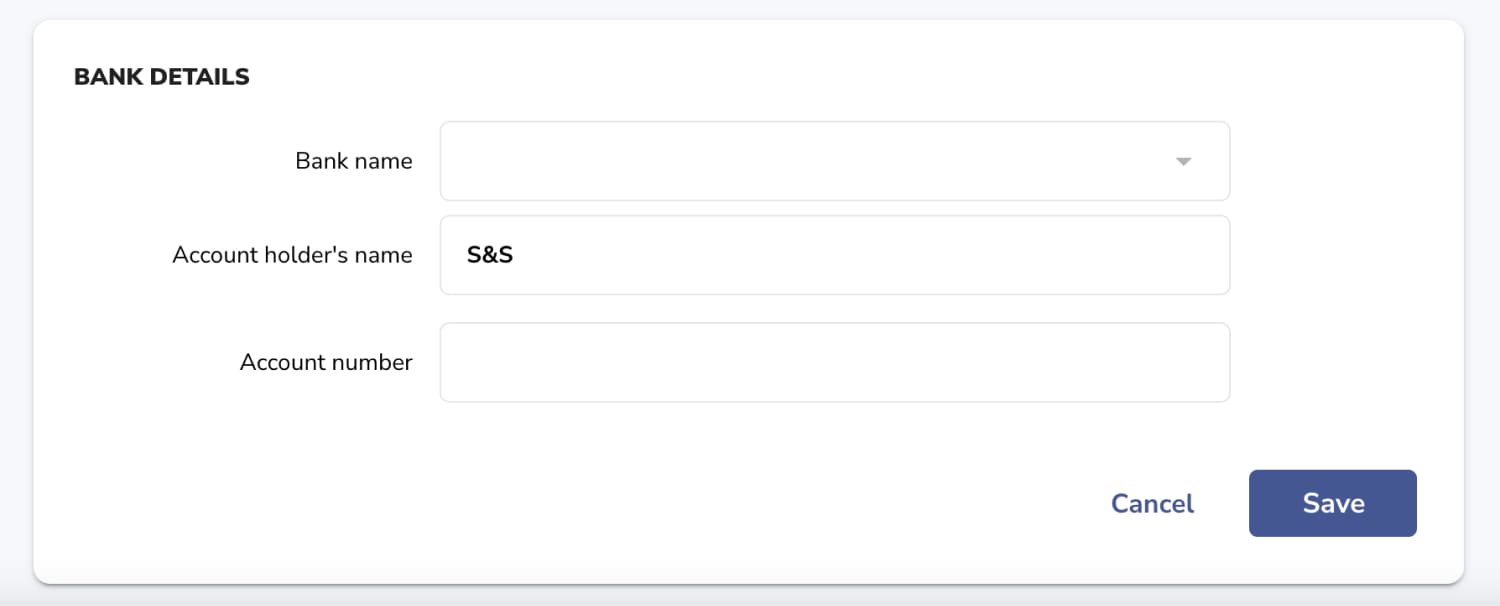Click into the Account number field
Screen dimensions: 1500x606
tap(835, 362)
